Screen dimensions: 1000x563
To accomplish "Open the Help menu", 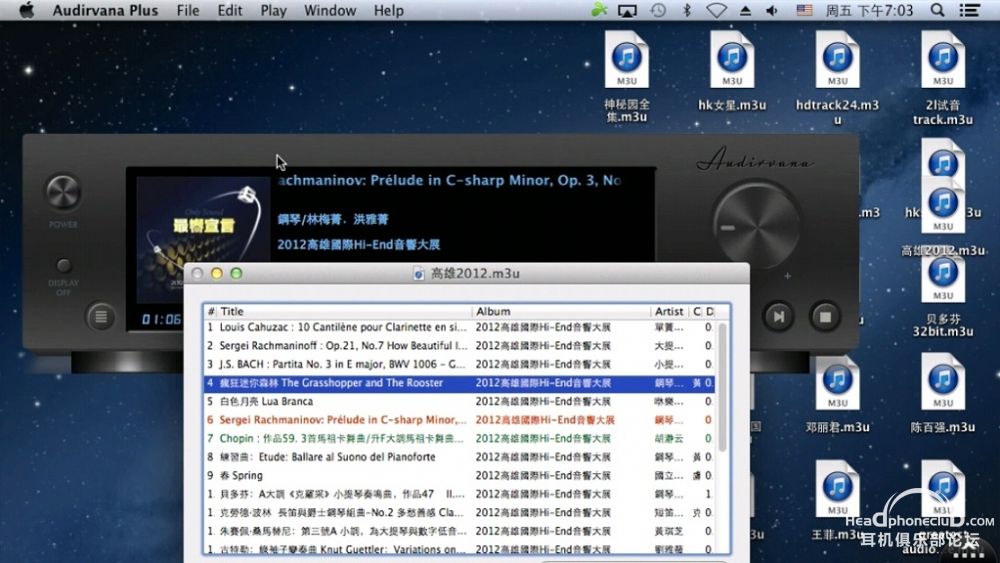I will click(388, 10).
